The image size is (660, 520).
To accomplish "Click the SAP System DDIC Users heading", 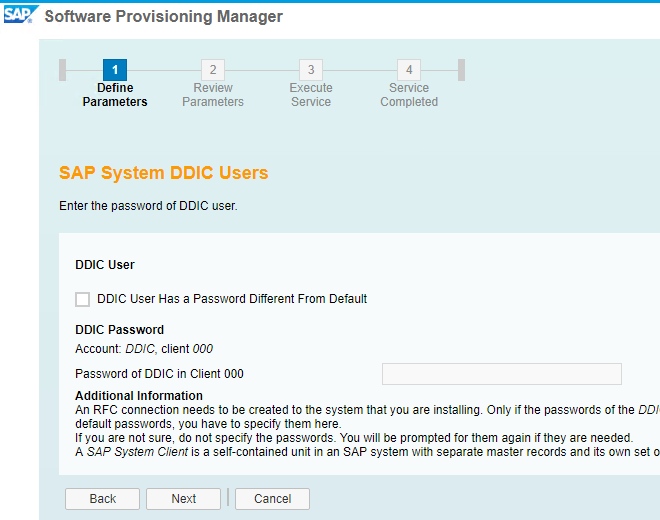I will 164,173.
